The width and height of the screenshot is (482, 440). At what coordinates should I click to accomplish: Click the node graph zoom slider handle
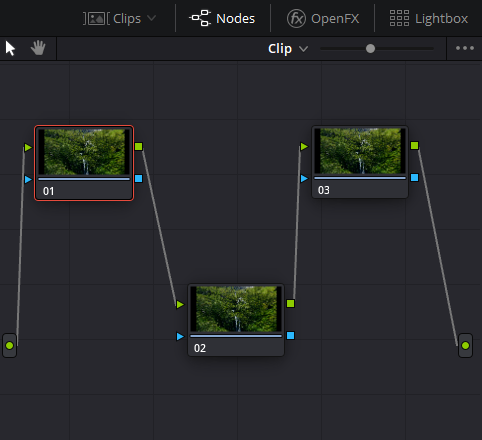pos(370,49)
